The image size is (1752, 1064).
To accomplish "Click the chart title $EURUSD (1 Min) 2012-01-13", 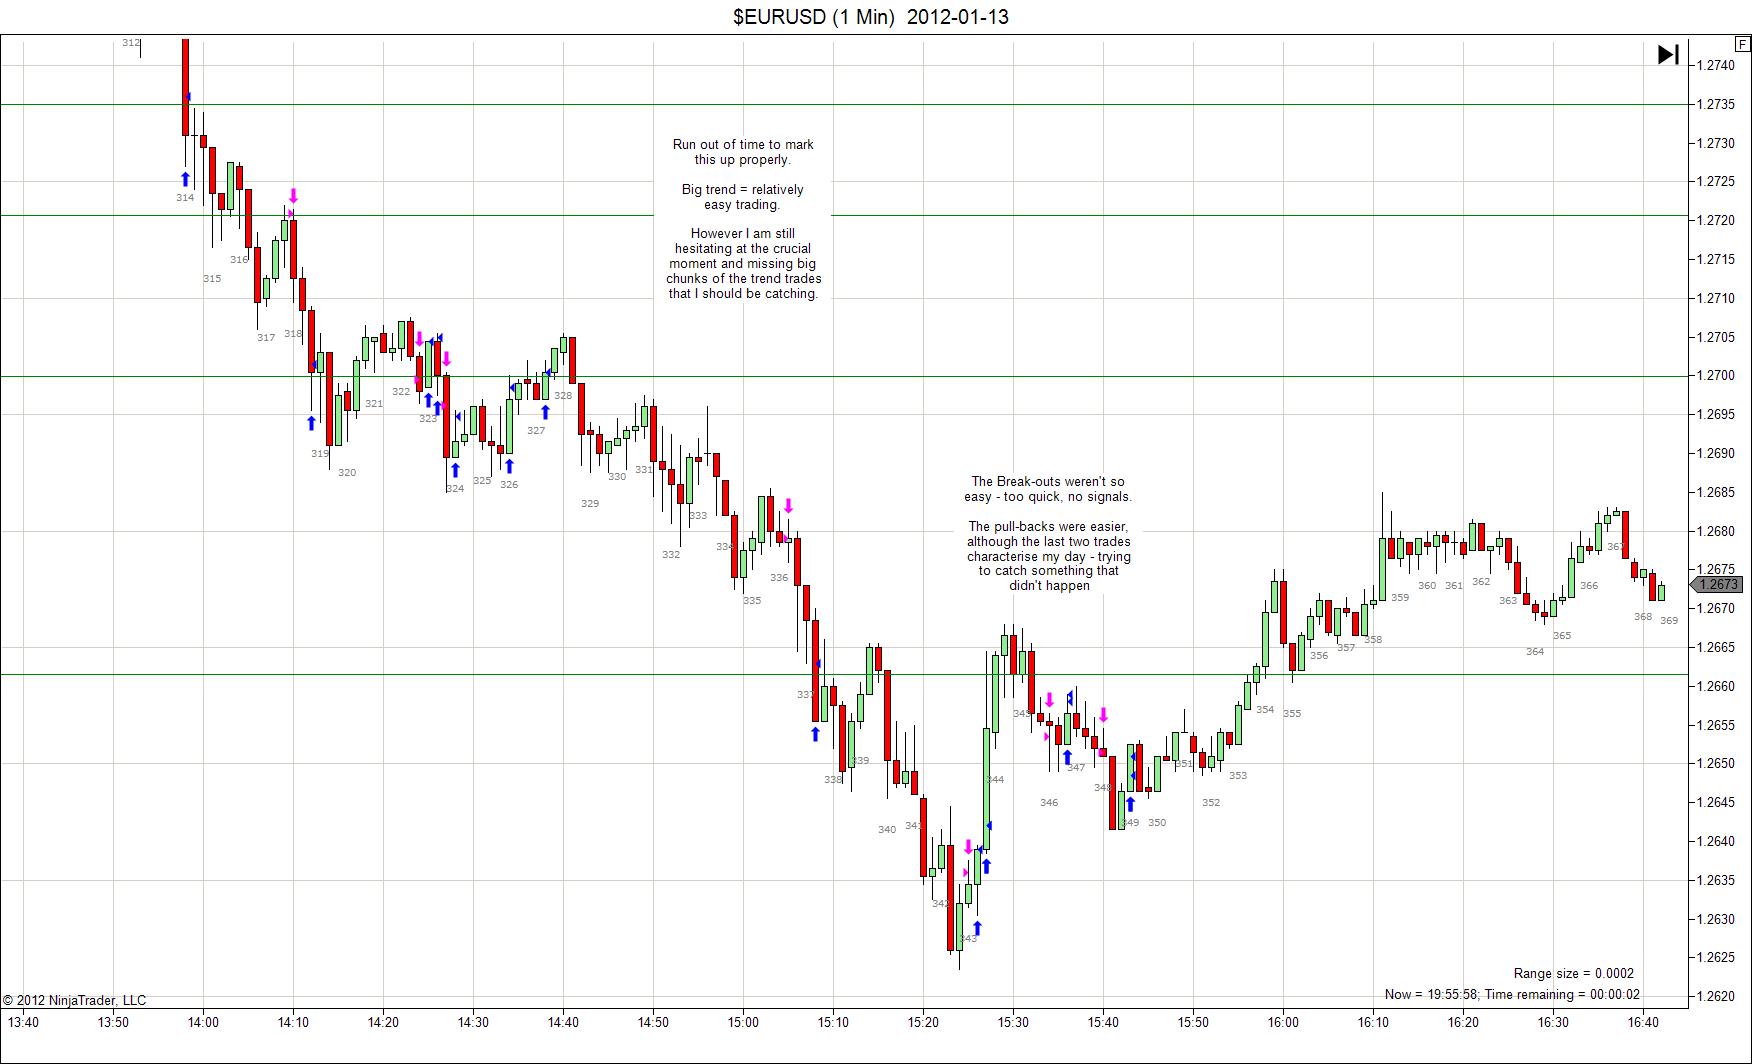I will pos(871,16).
